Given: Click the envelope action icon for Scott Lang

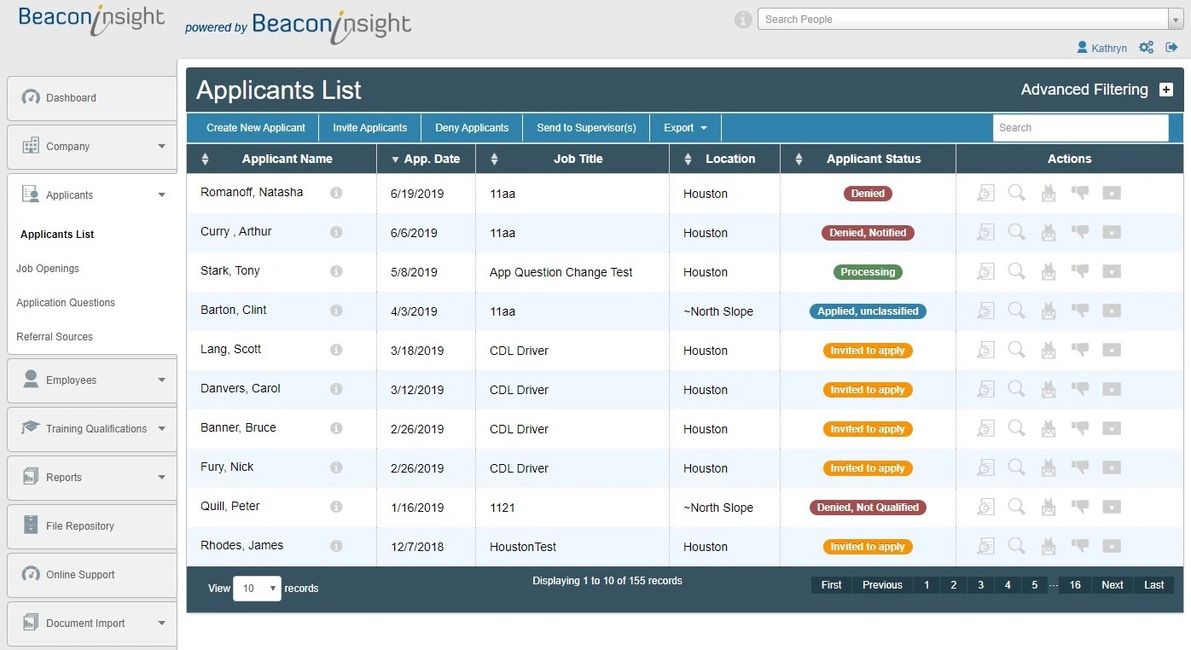Looking at the screenshot, I should point(1049,349).
